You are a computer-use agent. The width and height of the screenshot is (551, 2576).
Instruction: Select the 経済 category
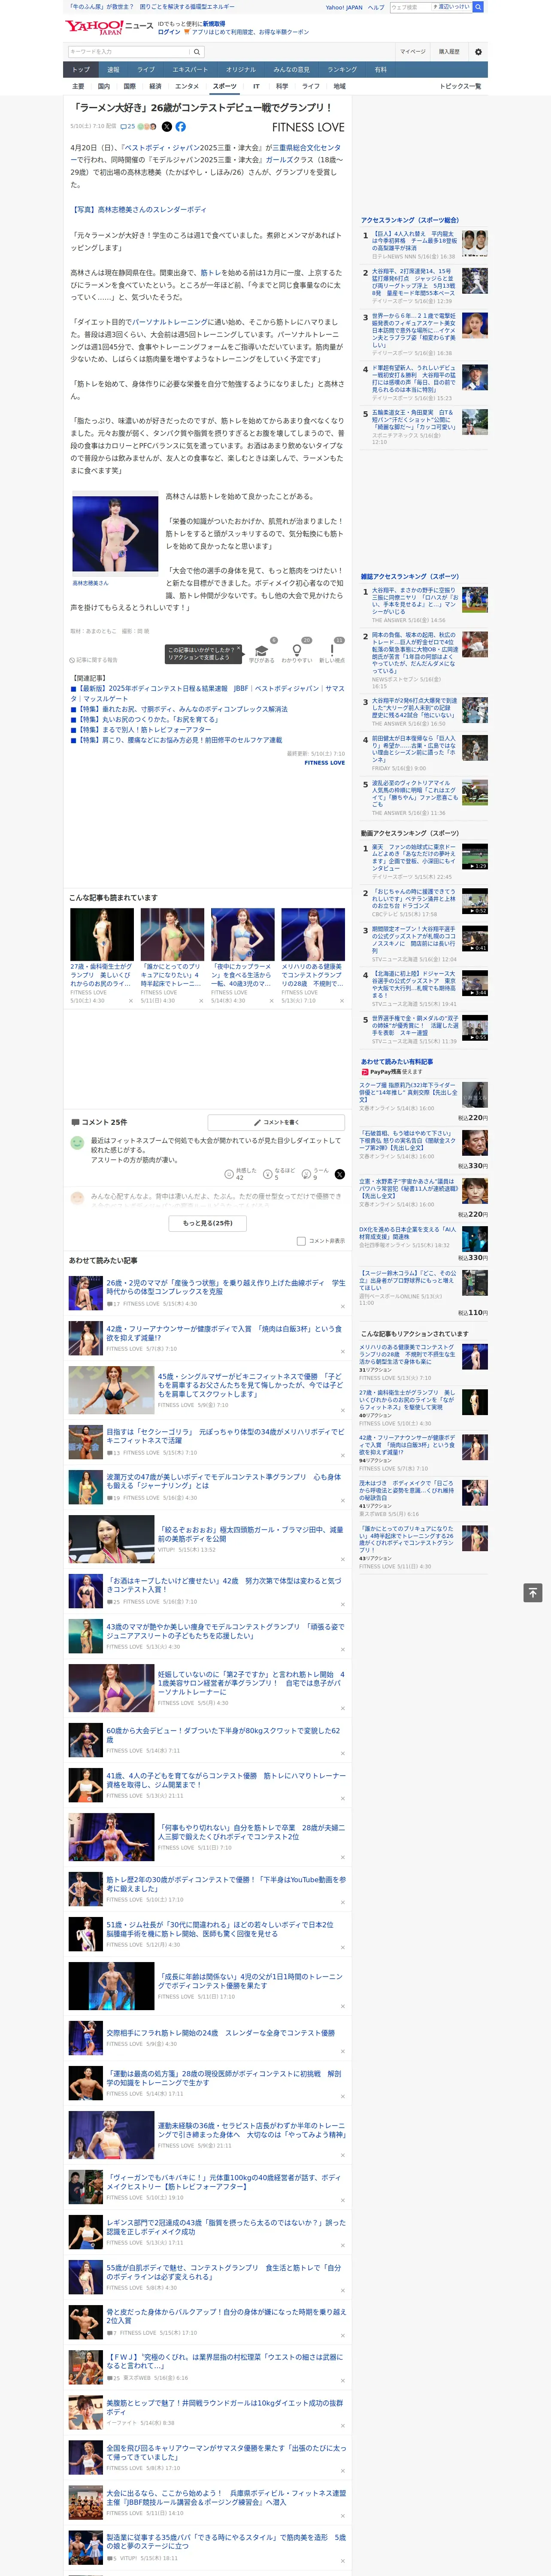(155, 86)
